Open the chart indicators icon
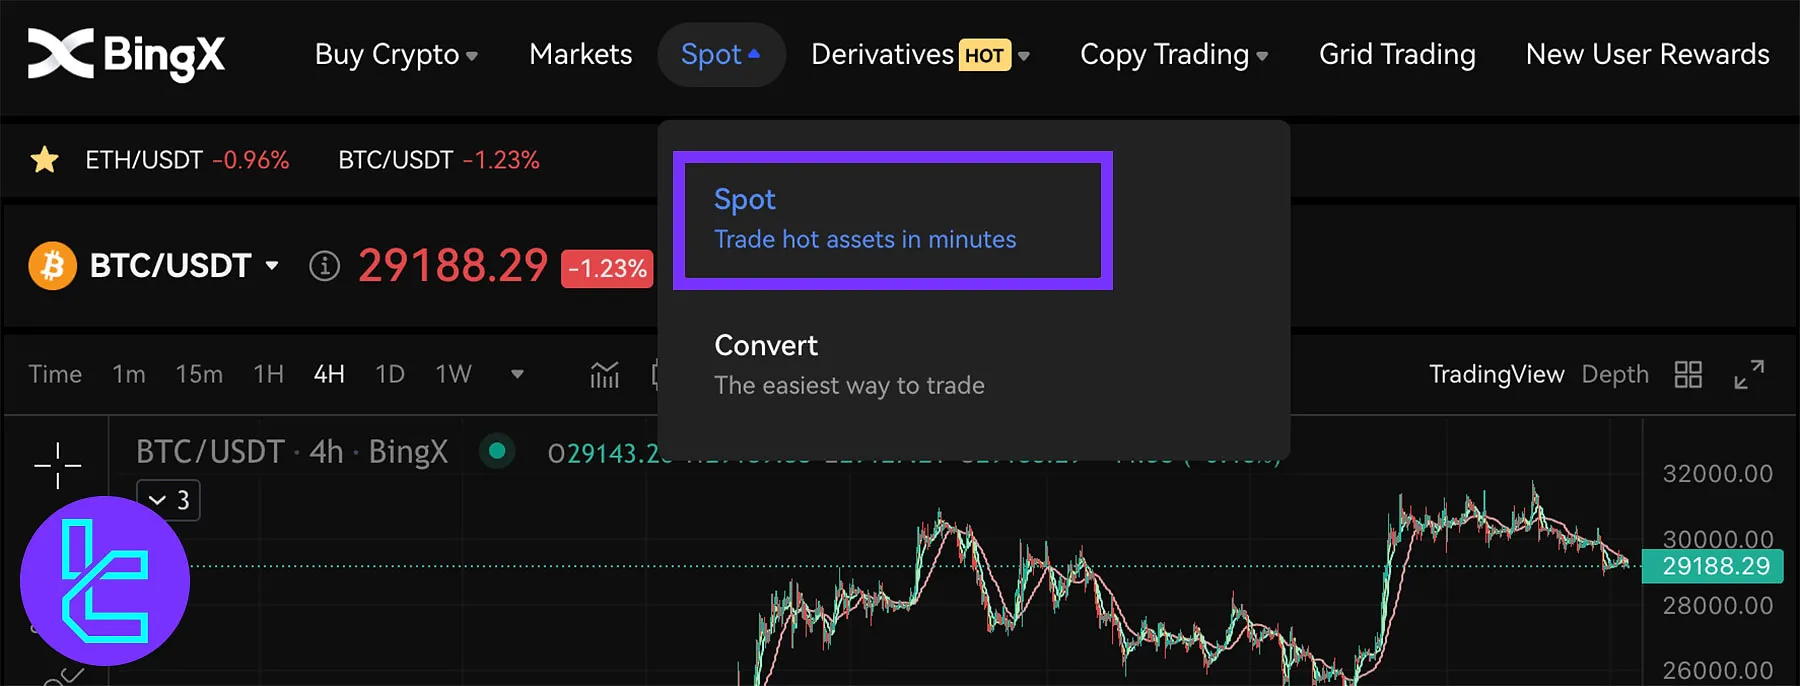1800x686 pixels. coord(604,375)
